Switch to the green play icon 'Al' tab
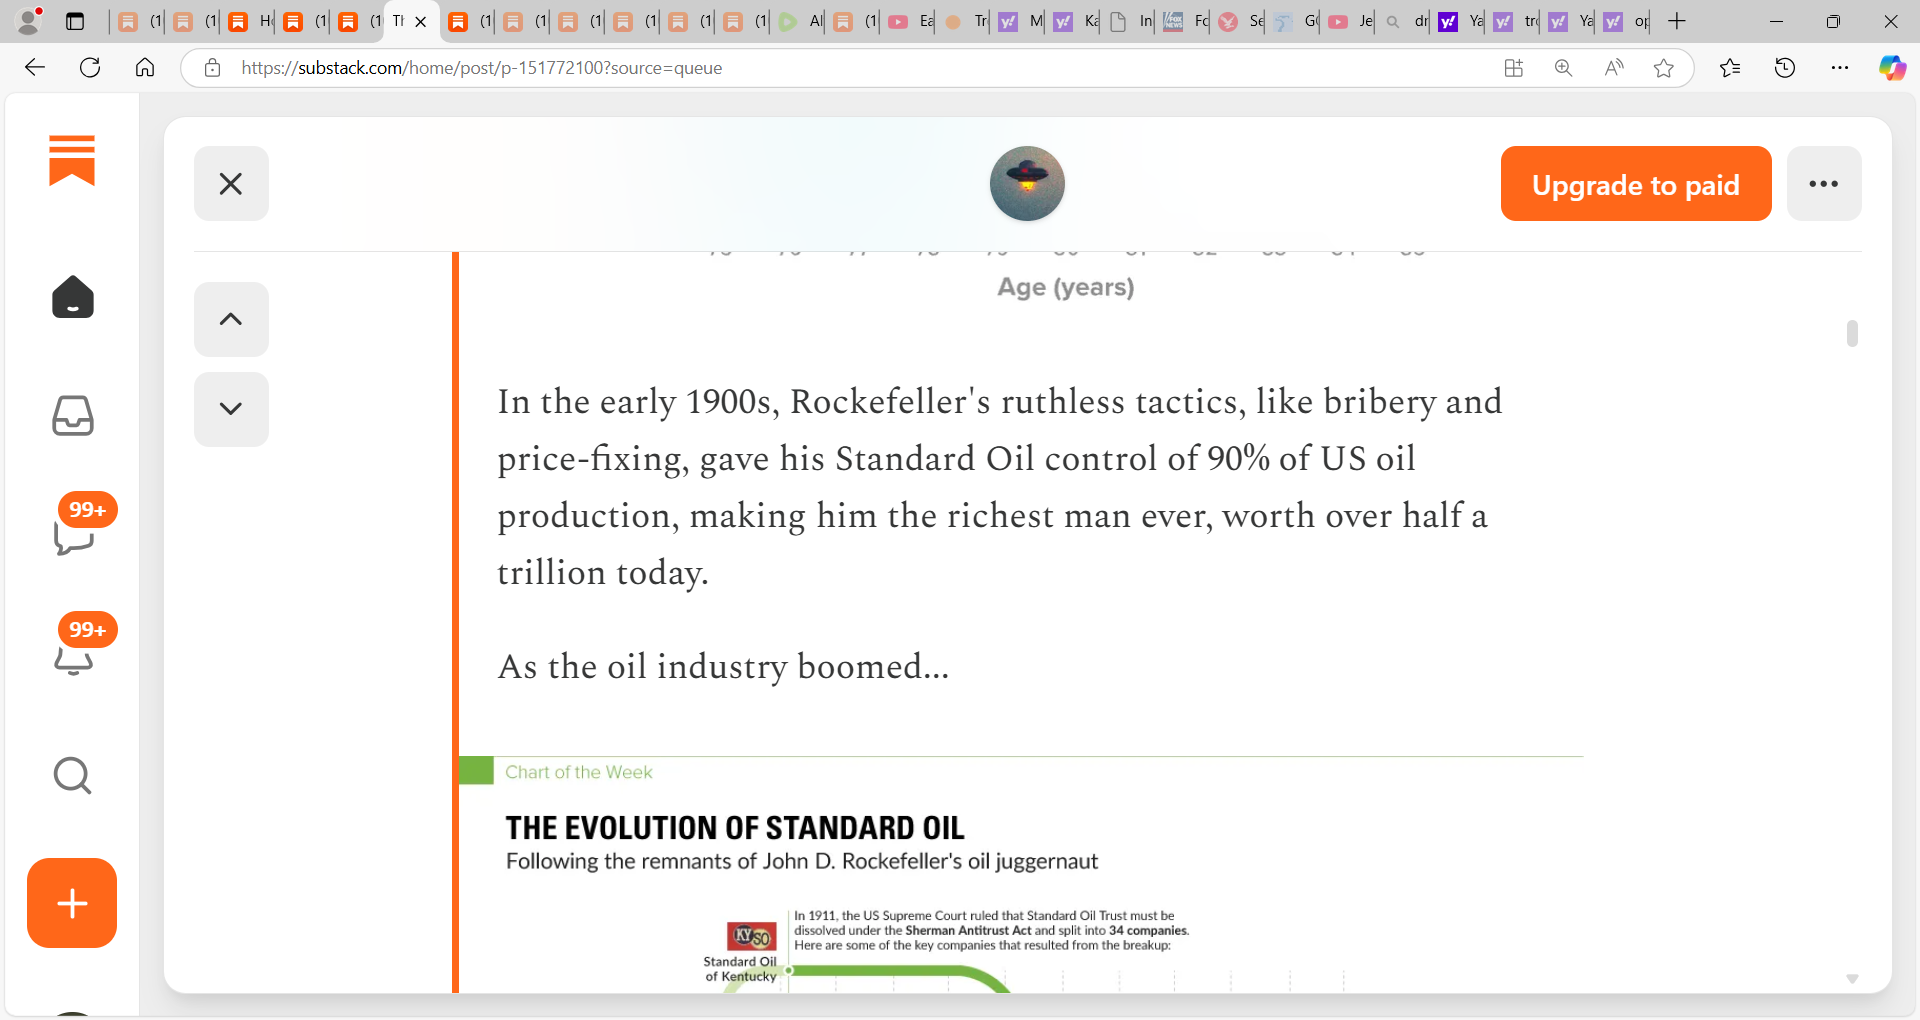1920x1020 pixels. pyautogui.click(x=800, y=21)
